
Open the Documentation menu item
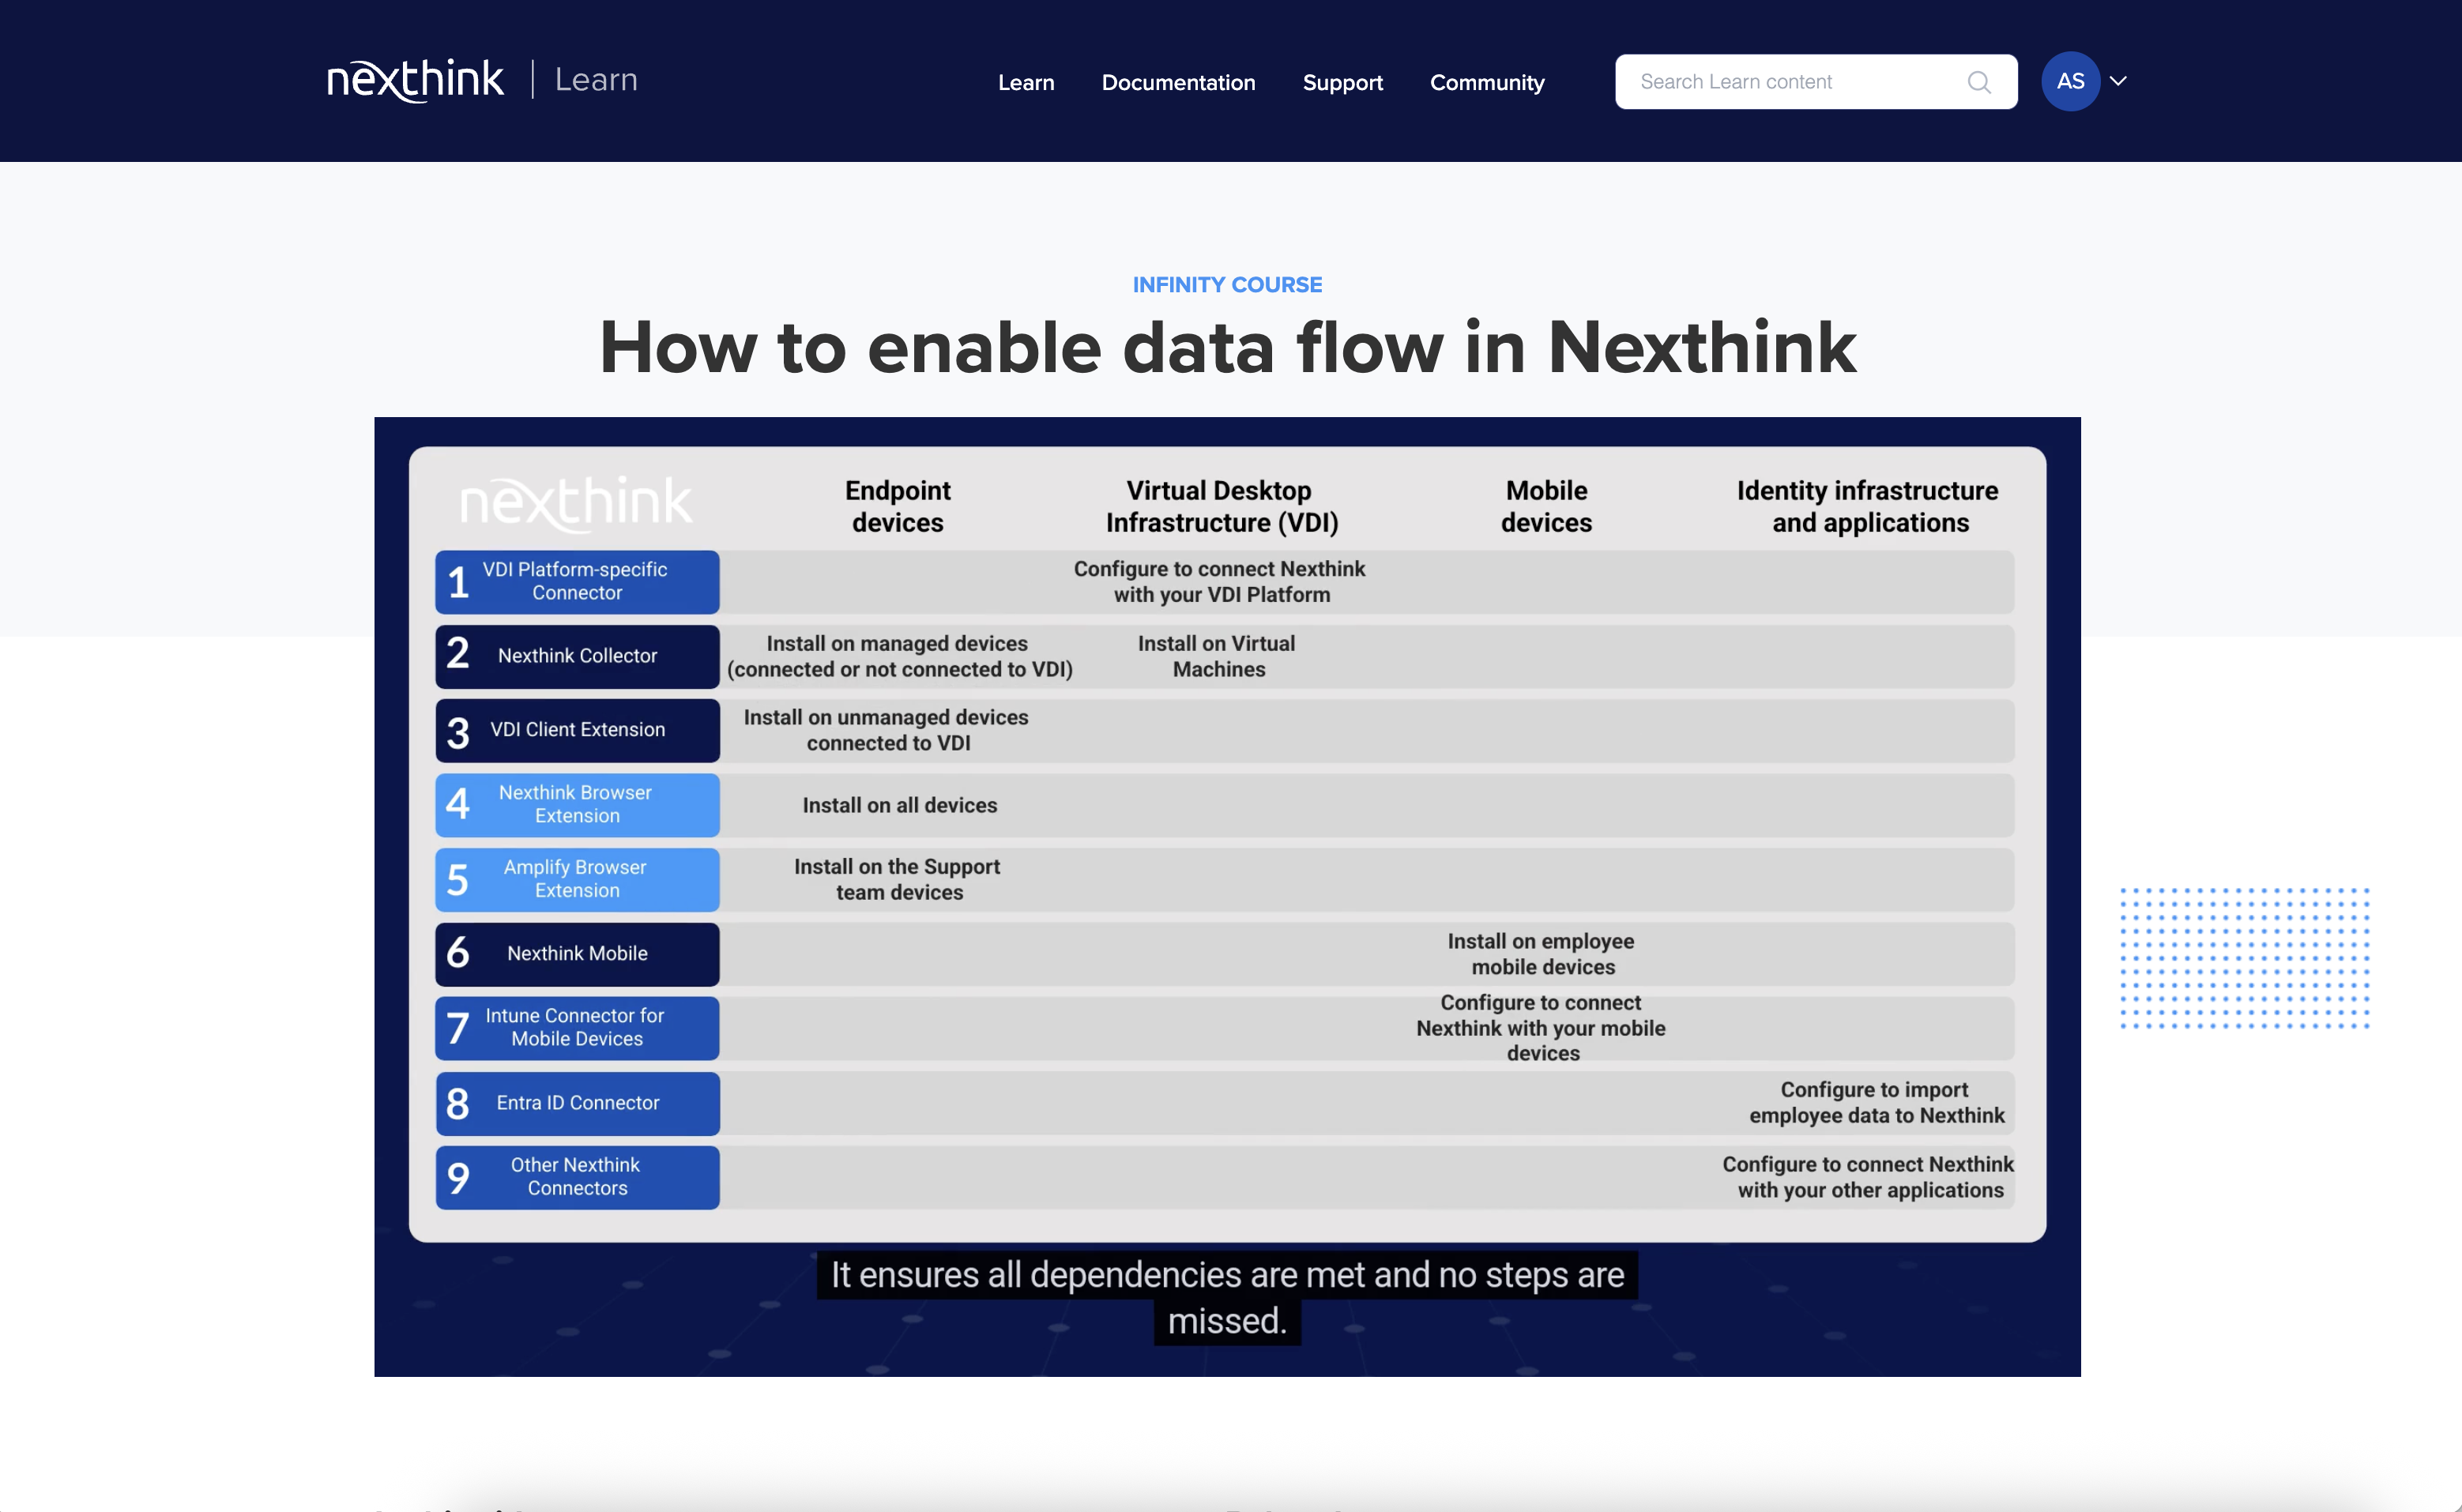click(x=1177, y=83)
